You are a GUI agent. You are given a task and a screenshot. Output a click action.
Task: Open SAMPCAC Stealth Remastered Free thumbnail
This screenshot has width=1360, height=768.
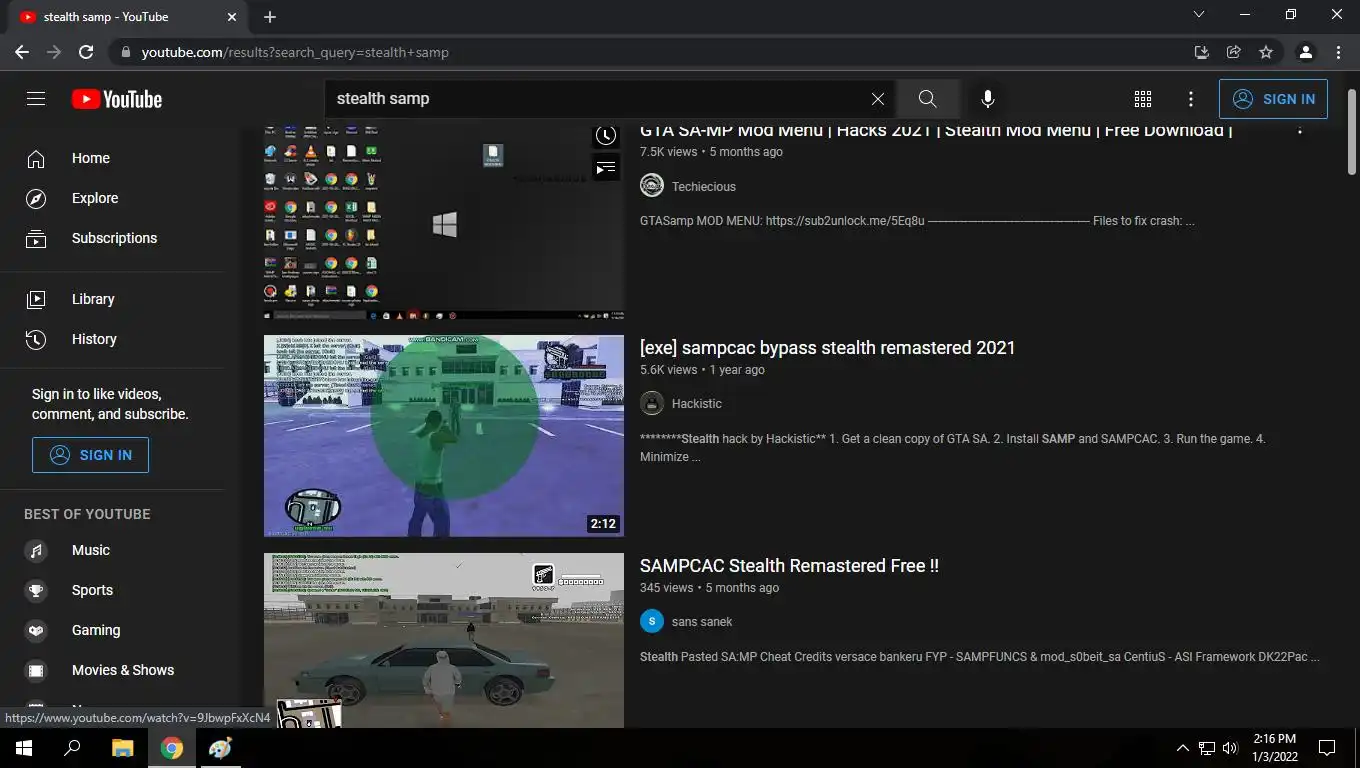pyautogui.click(x=444, y=640)
